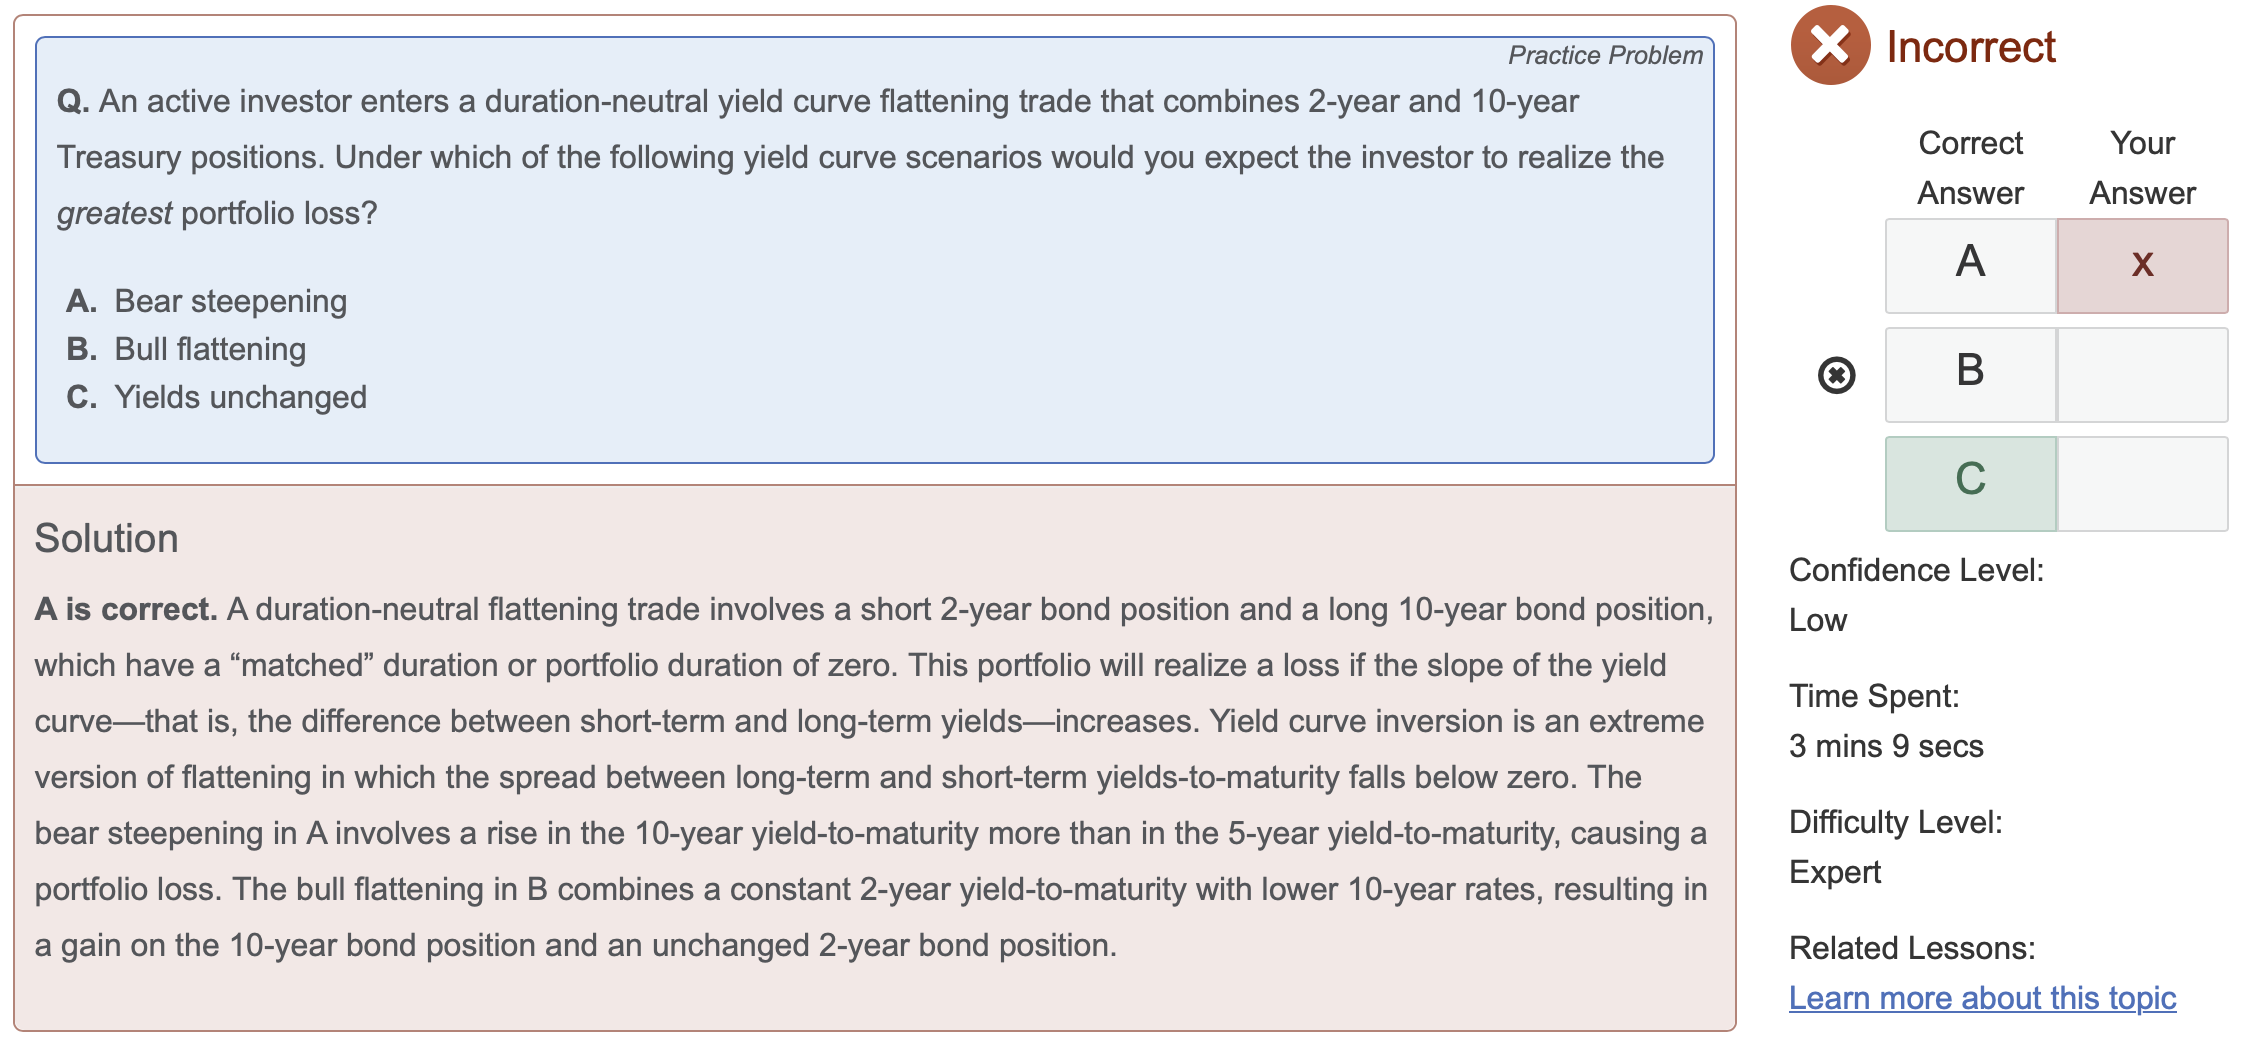Click the Solution heading
Viewport: 2246px width, 1048px height.
click(x=106, y=538)
